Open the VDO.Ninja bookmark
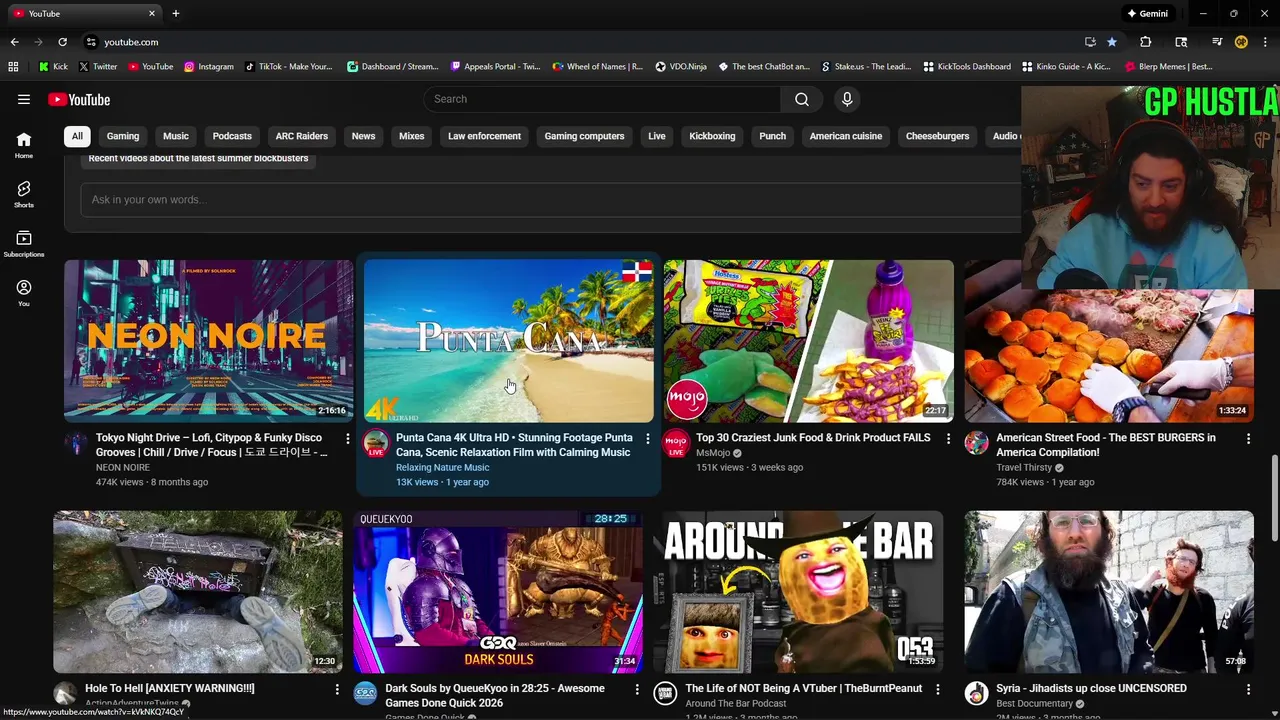Viewport: 1280px width, 720px height. tap(681, 67)
